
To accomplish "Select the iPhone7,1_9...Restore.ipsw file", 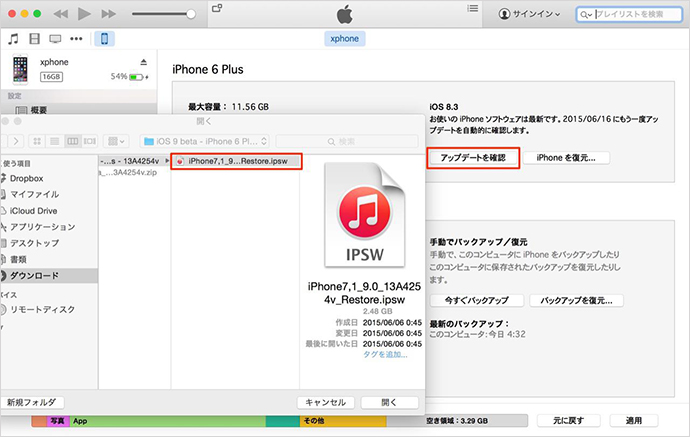I will (236, 161).
